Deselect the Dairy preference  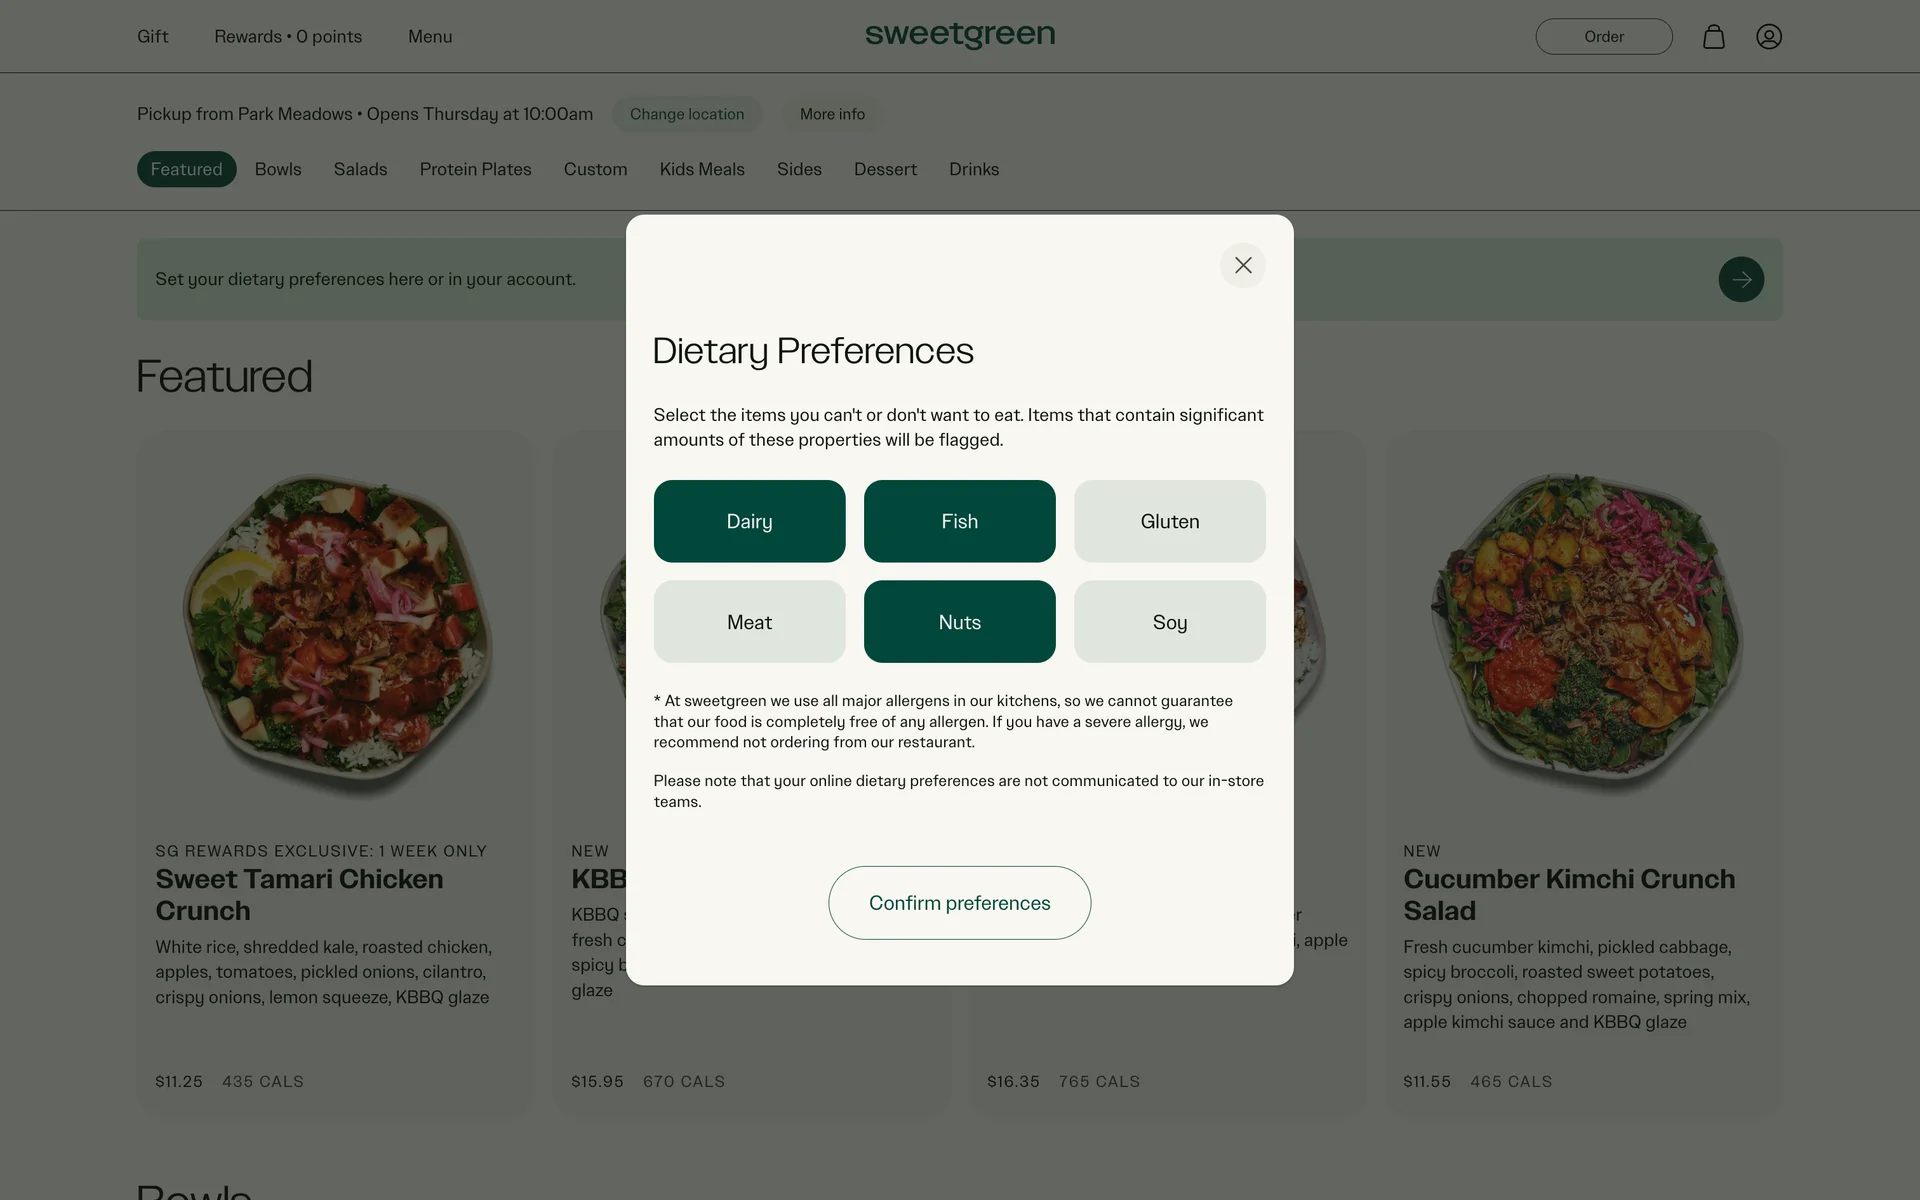click(749, 521)
